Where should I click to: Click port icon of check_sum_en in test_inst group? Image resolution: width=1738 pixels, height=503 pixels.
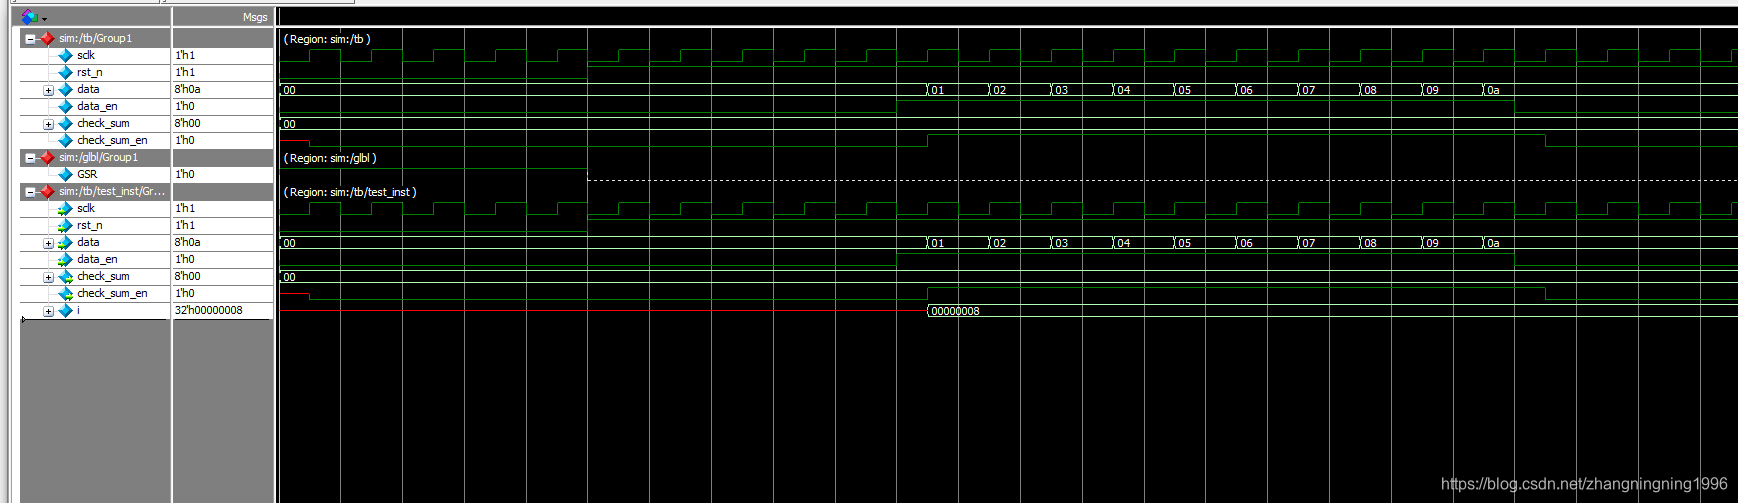click(x=65, y=294)
